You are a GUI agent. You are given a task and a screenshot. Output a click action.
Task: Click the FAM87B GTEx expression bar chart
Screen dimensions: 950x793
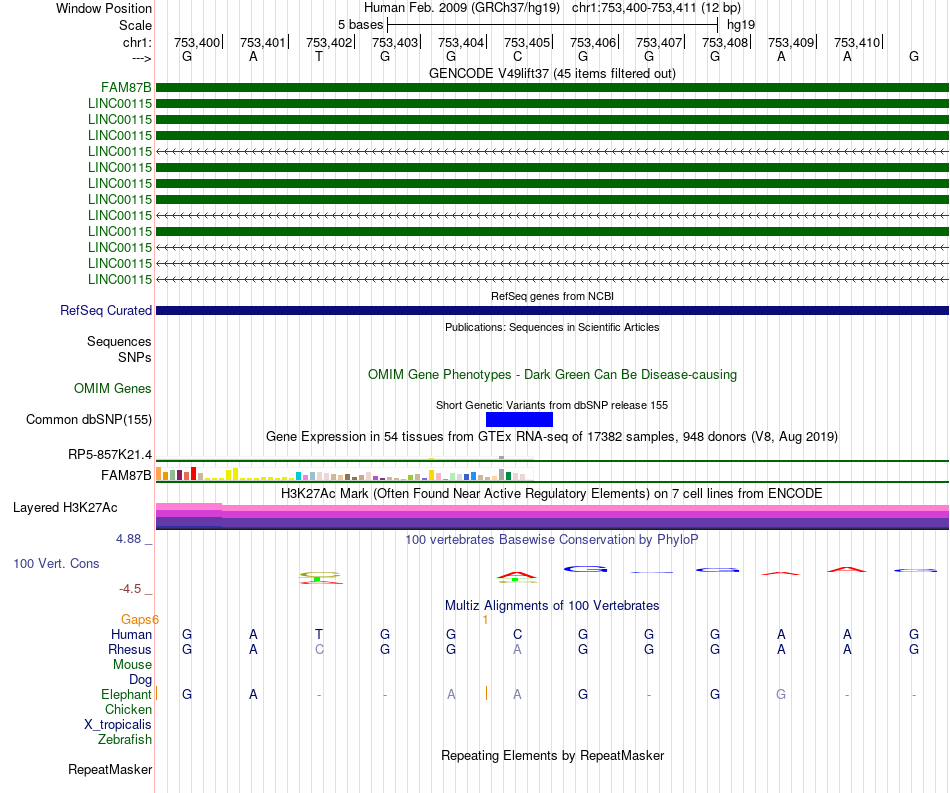tap(344, 474)
